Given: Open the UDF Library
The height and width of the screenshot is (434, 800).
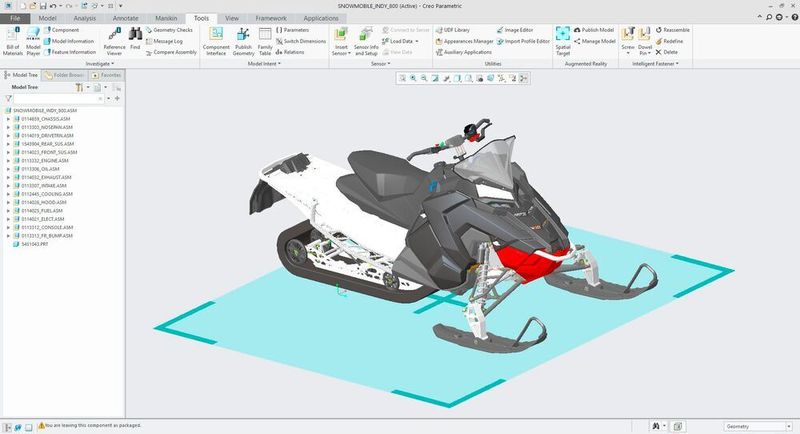Looking at the screenshot, I should (453, 30).
